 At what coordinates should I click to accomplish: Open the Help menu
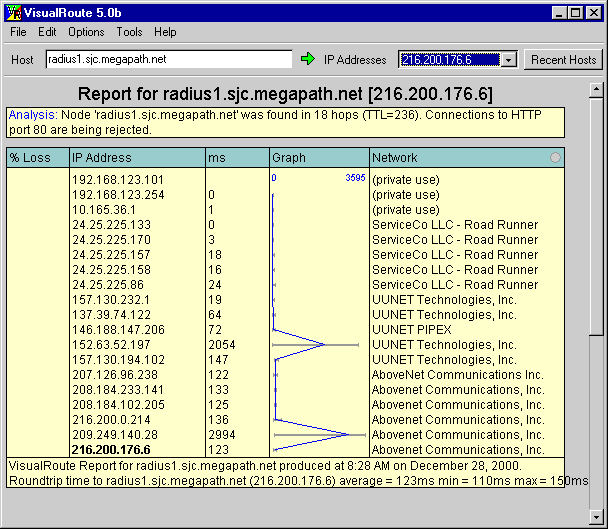pos(165,32)
